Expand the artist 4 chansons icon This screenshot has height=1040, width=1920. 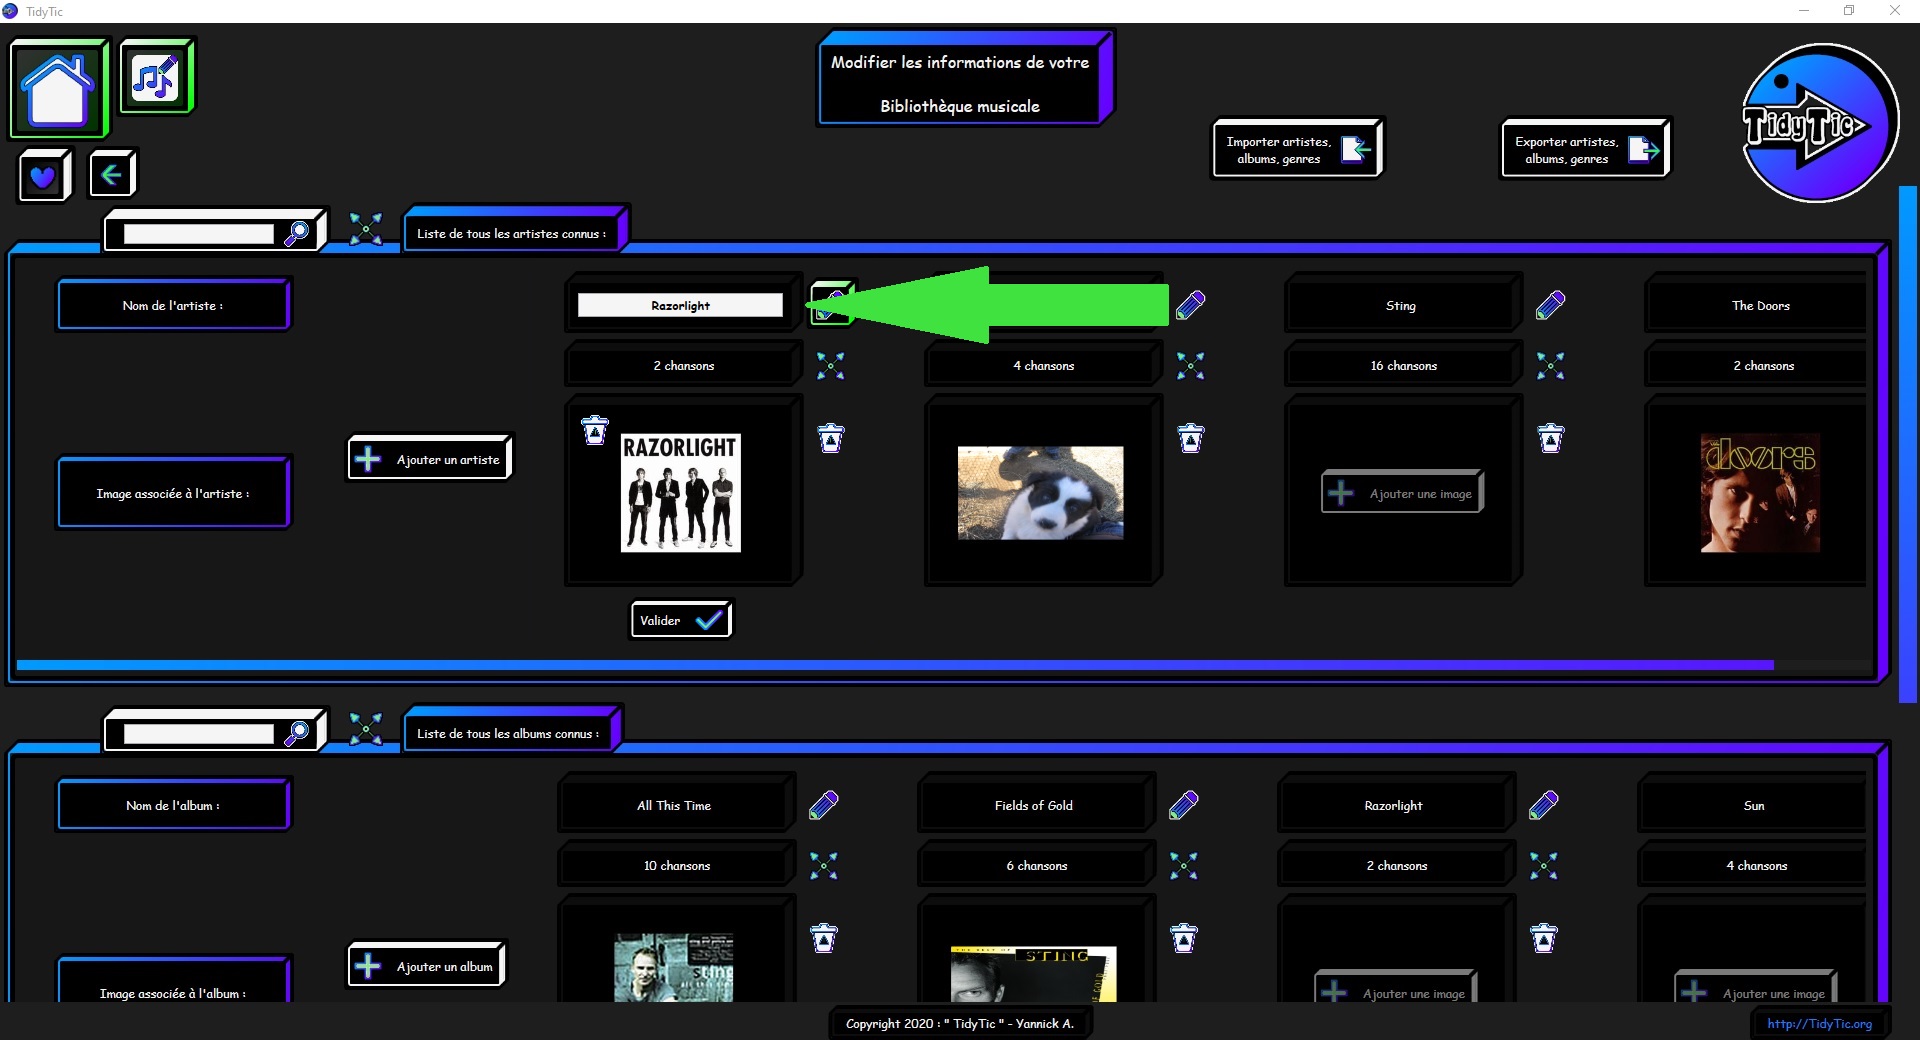tap(1190, 366)
